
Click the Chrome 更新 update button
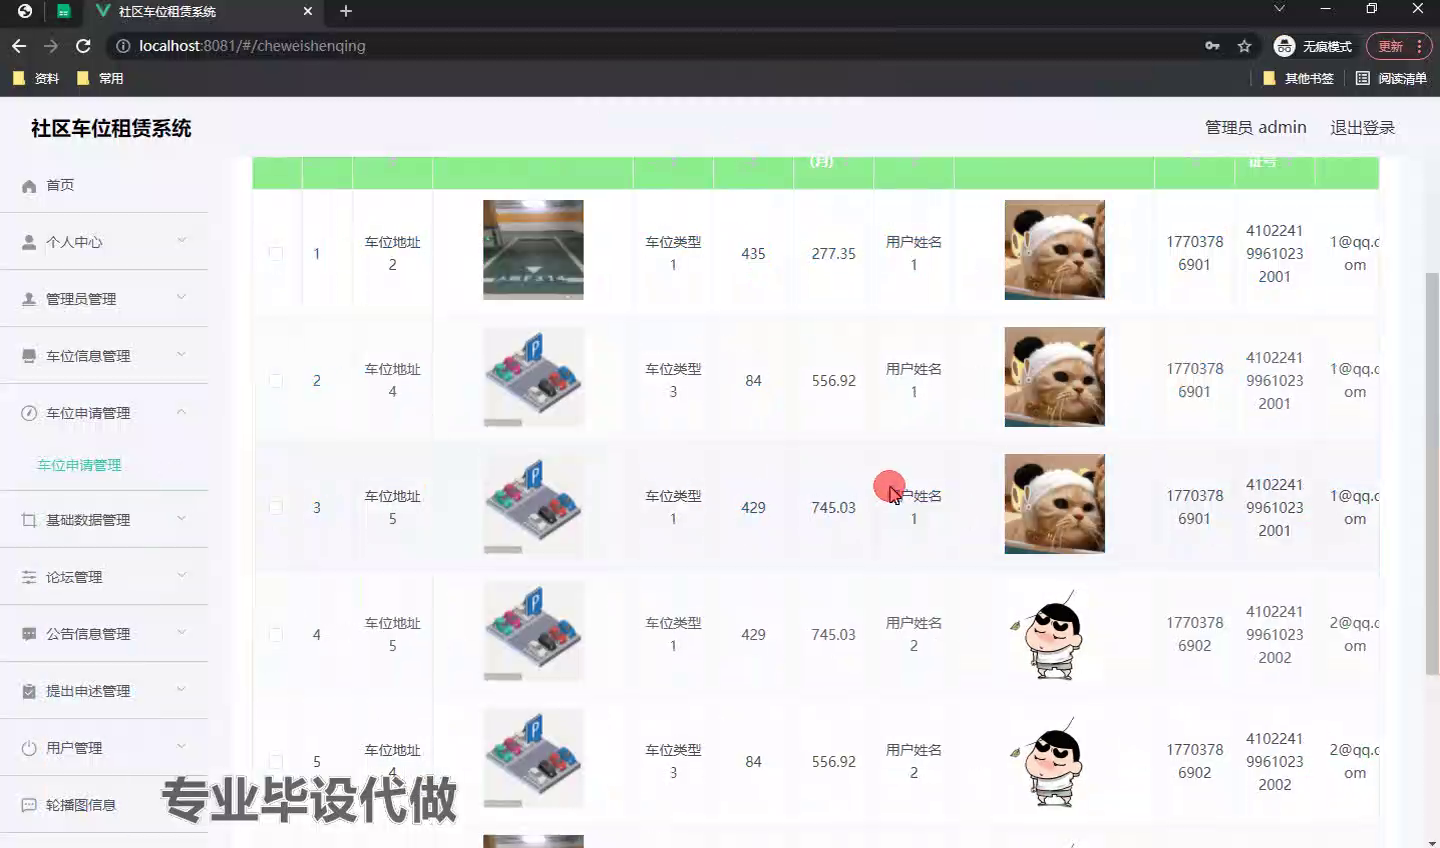tap(1399, 46)
